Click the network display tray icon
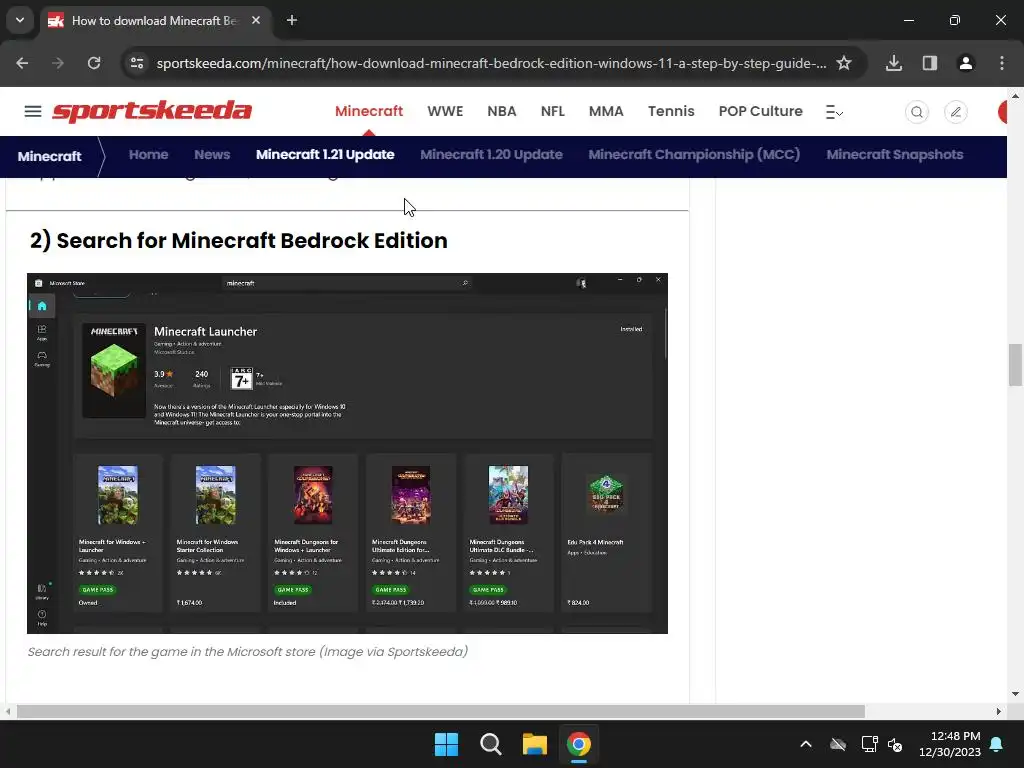 [869, 744]
